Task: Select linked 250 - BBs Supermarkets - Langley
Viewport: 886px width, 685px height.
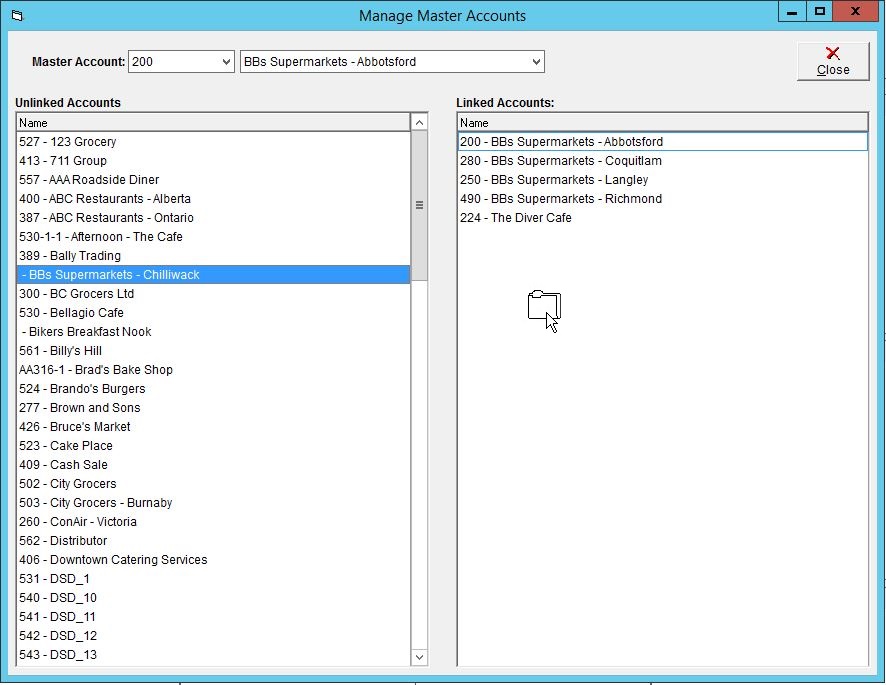Action: tap(662, 180)
